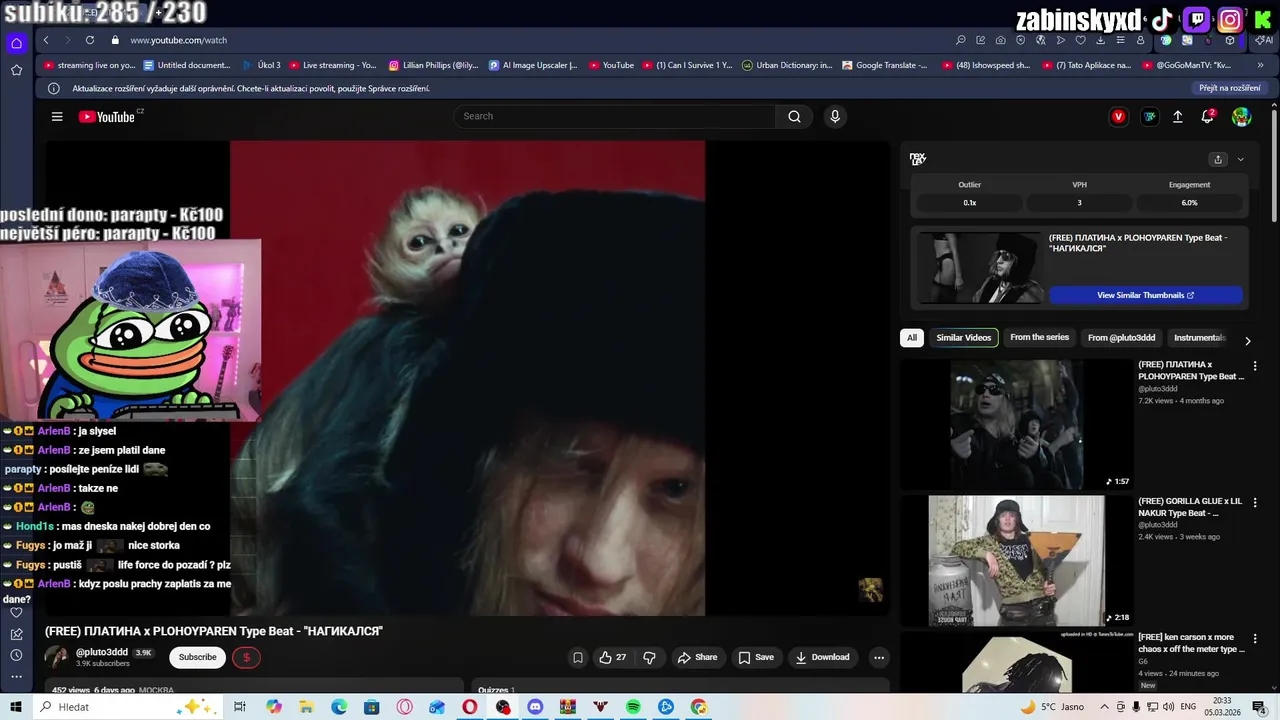Select the Similar Videos chip
The width and height of the screenshot is (1280, 720).
click(964, 338)
